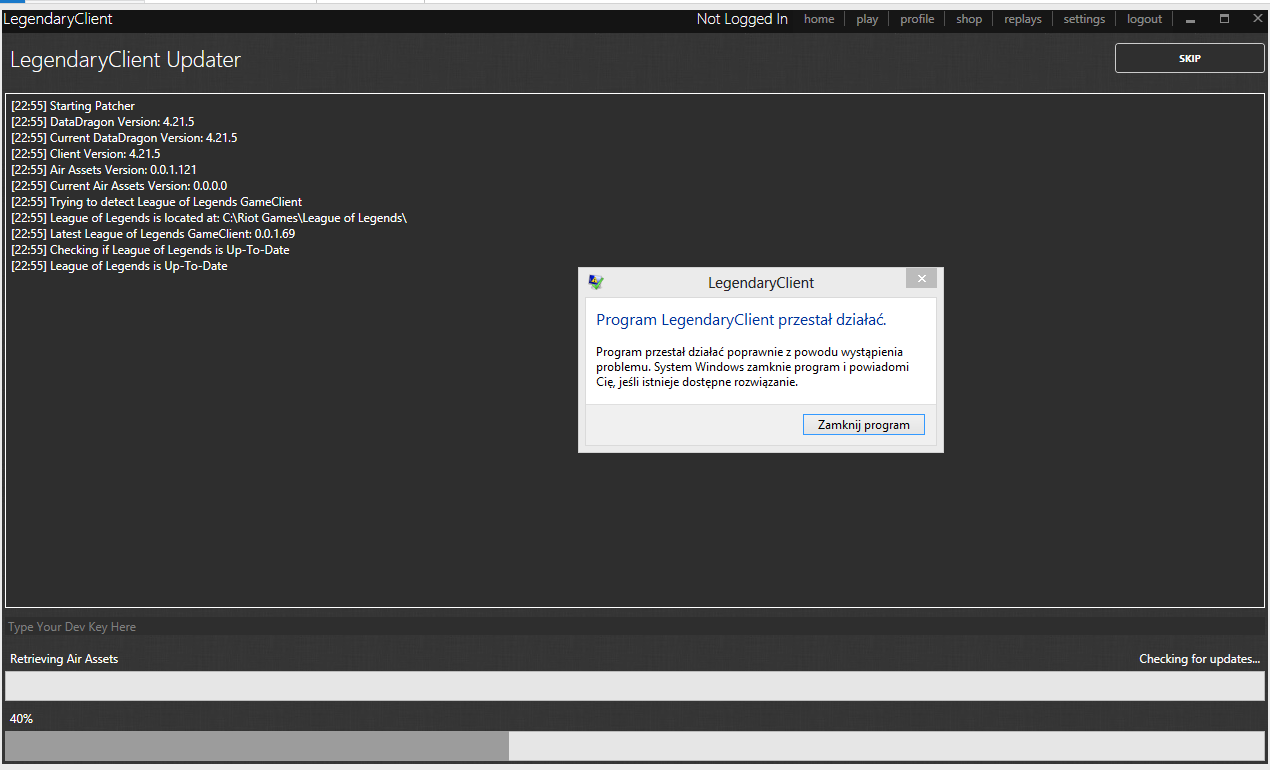The height and width of the screenshot is (770, 1270).
Task: Click the Retrieving Air Assets progress bar
Action: click(x=635, y=686)
